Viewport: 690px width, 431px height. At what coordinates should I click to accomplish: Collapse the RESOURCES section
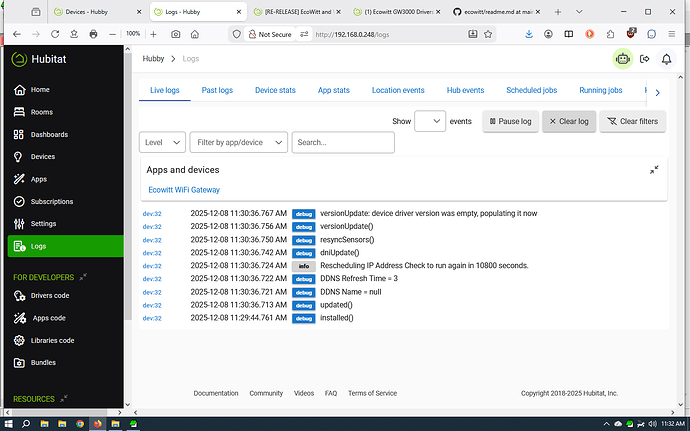[x=64, y=398]
